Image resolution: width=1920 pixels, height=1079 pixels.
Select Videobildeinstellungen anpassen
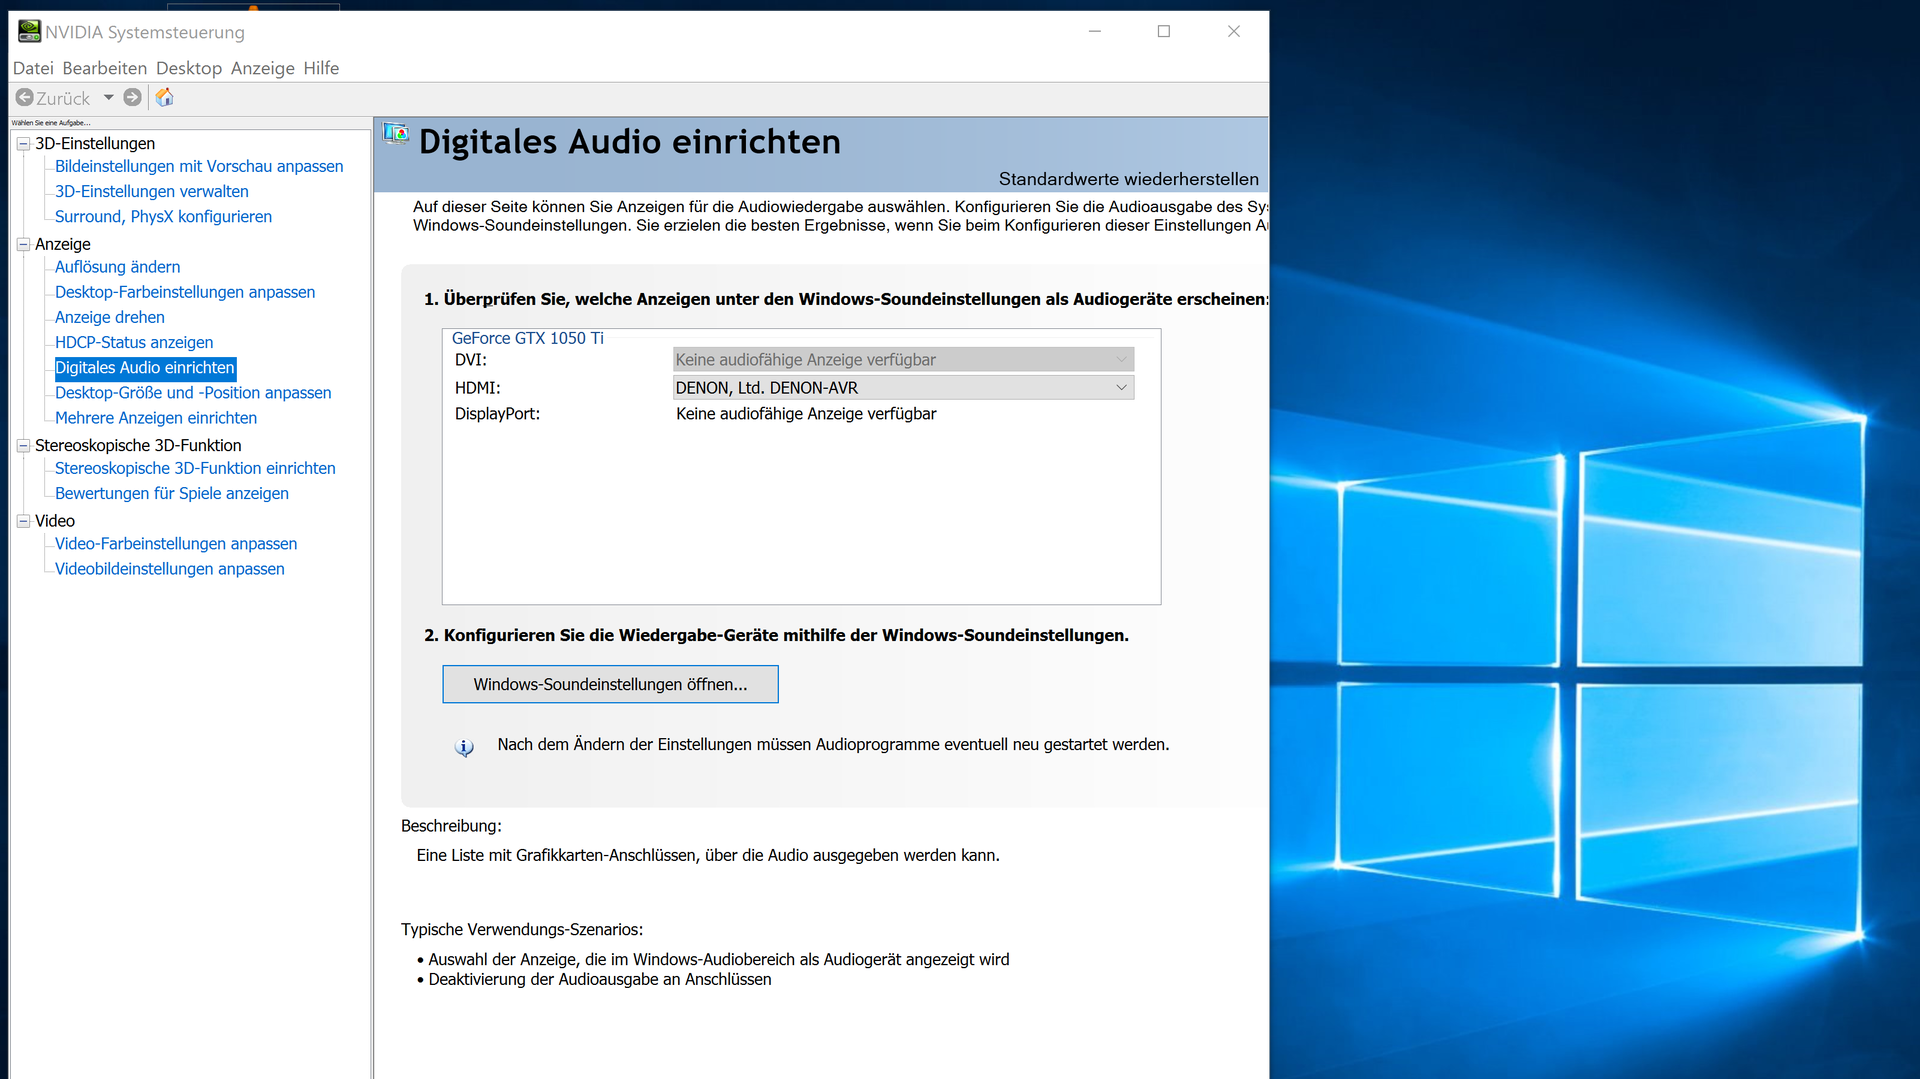(170, 569)
